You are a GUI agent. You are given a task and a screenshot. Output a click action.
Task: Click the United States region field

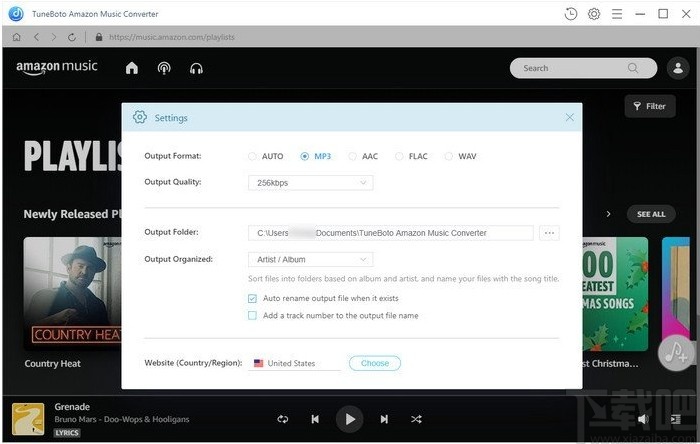point(294,363)
